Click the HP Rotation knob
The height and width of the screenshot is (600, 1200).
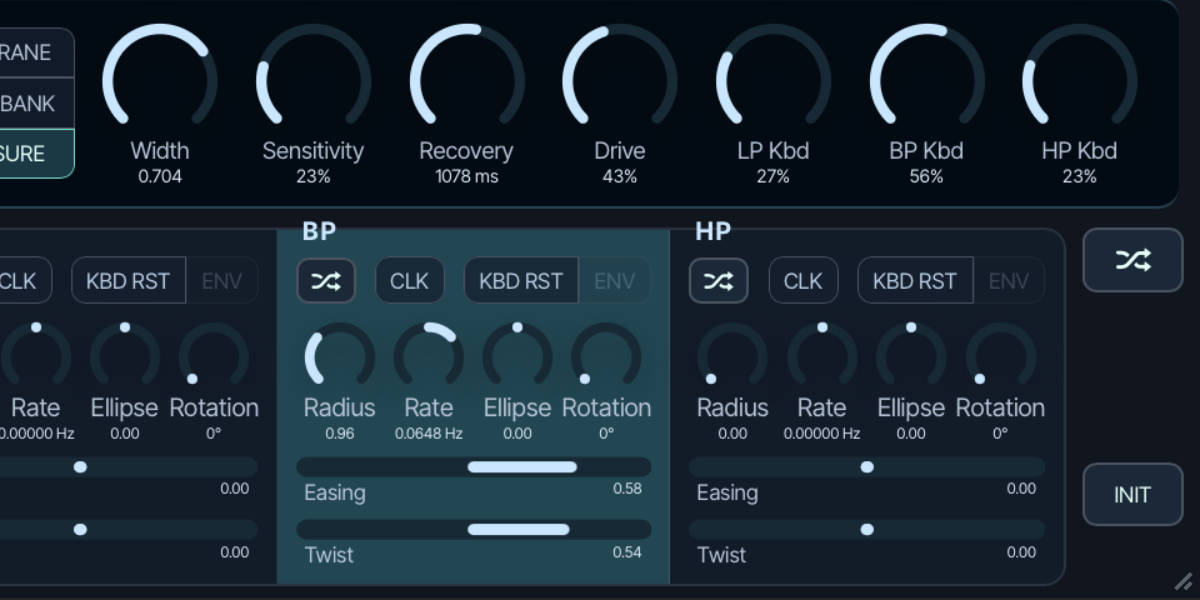tap(1000, 356)
